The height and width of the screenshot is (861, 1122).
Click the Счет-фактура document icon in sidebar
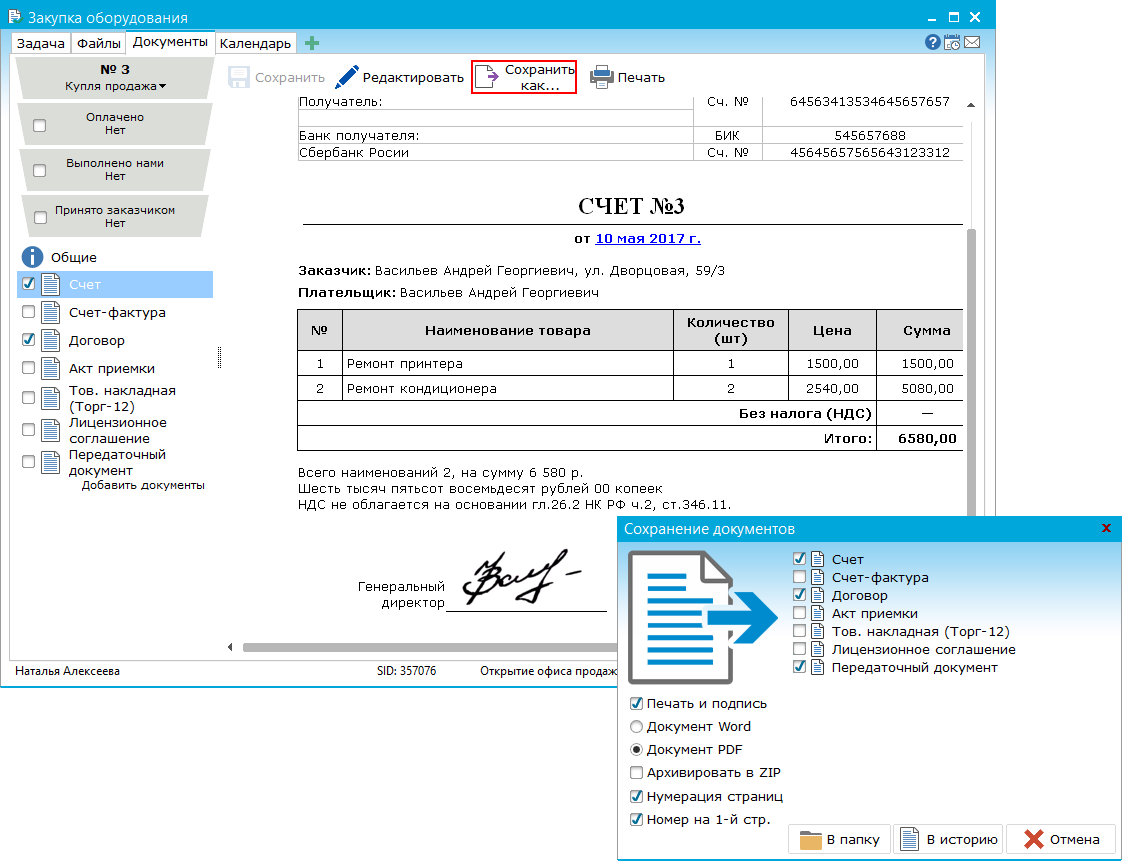click(50, 312)
